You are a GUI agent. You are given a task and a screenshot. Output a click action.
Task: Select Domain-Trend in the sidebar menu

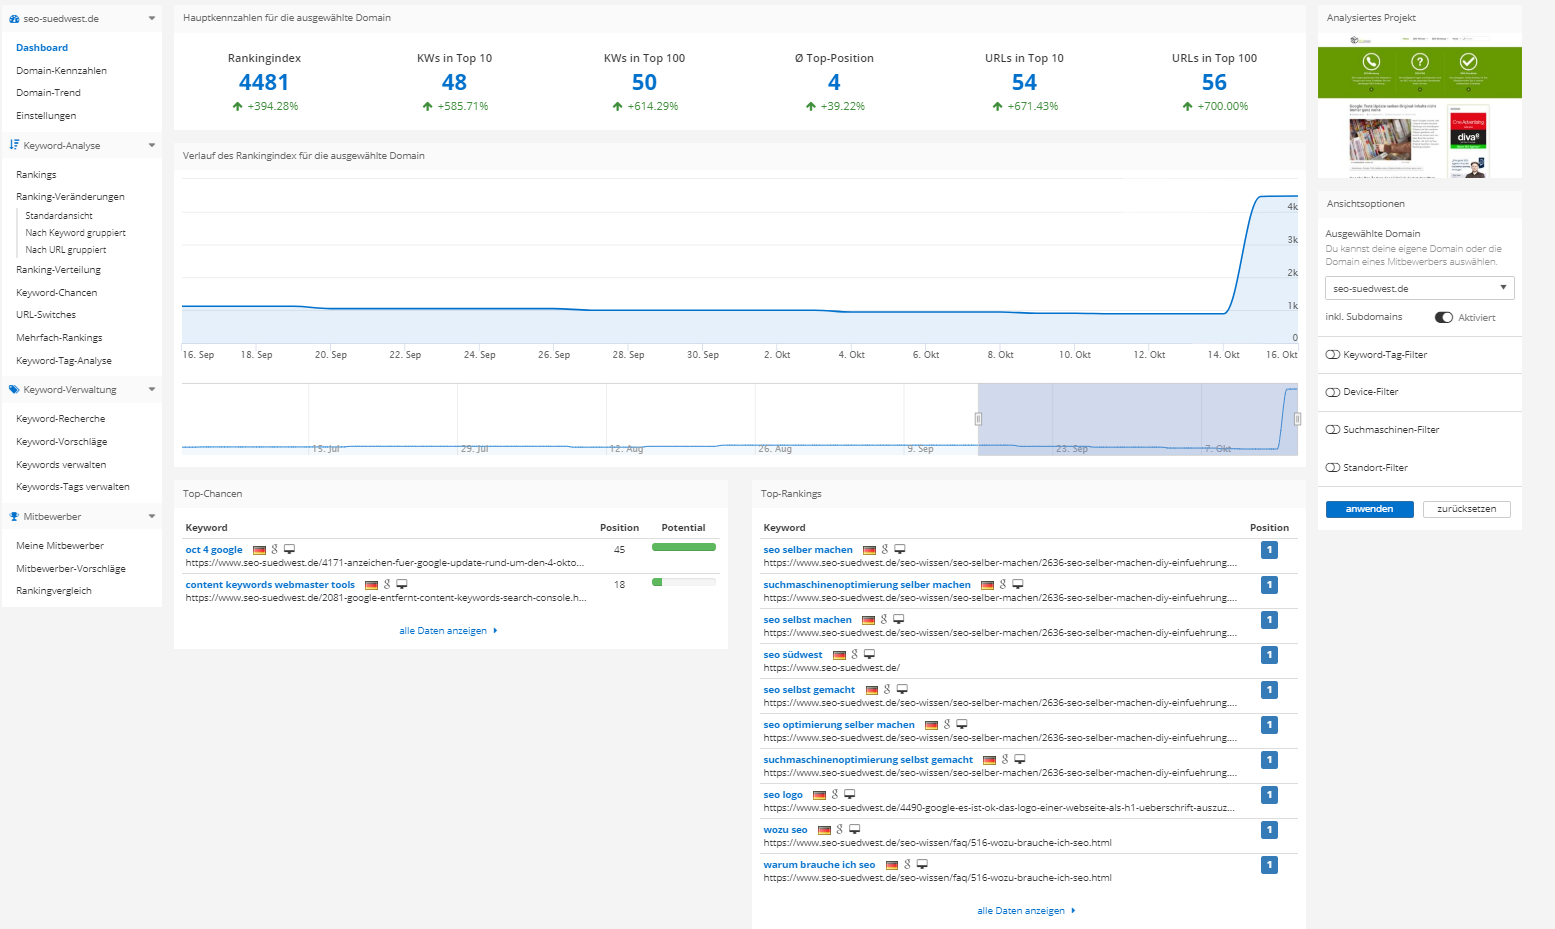pyautogui.click(x=48, y=92)
